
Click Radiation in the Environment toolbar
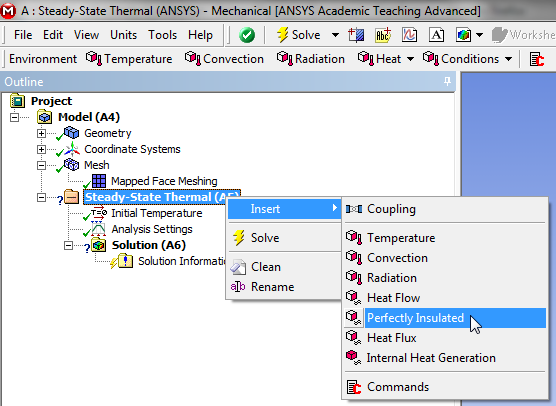click(x=311, y=59)
